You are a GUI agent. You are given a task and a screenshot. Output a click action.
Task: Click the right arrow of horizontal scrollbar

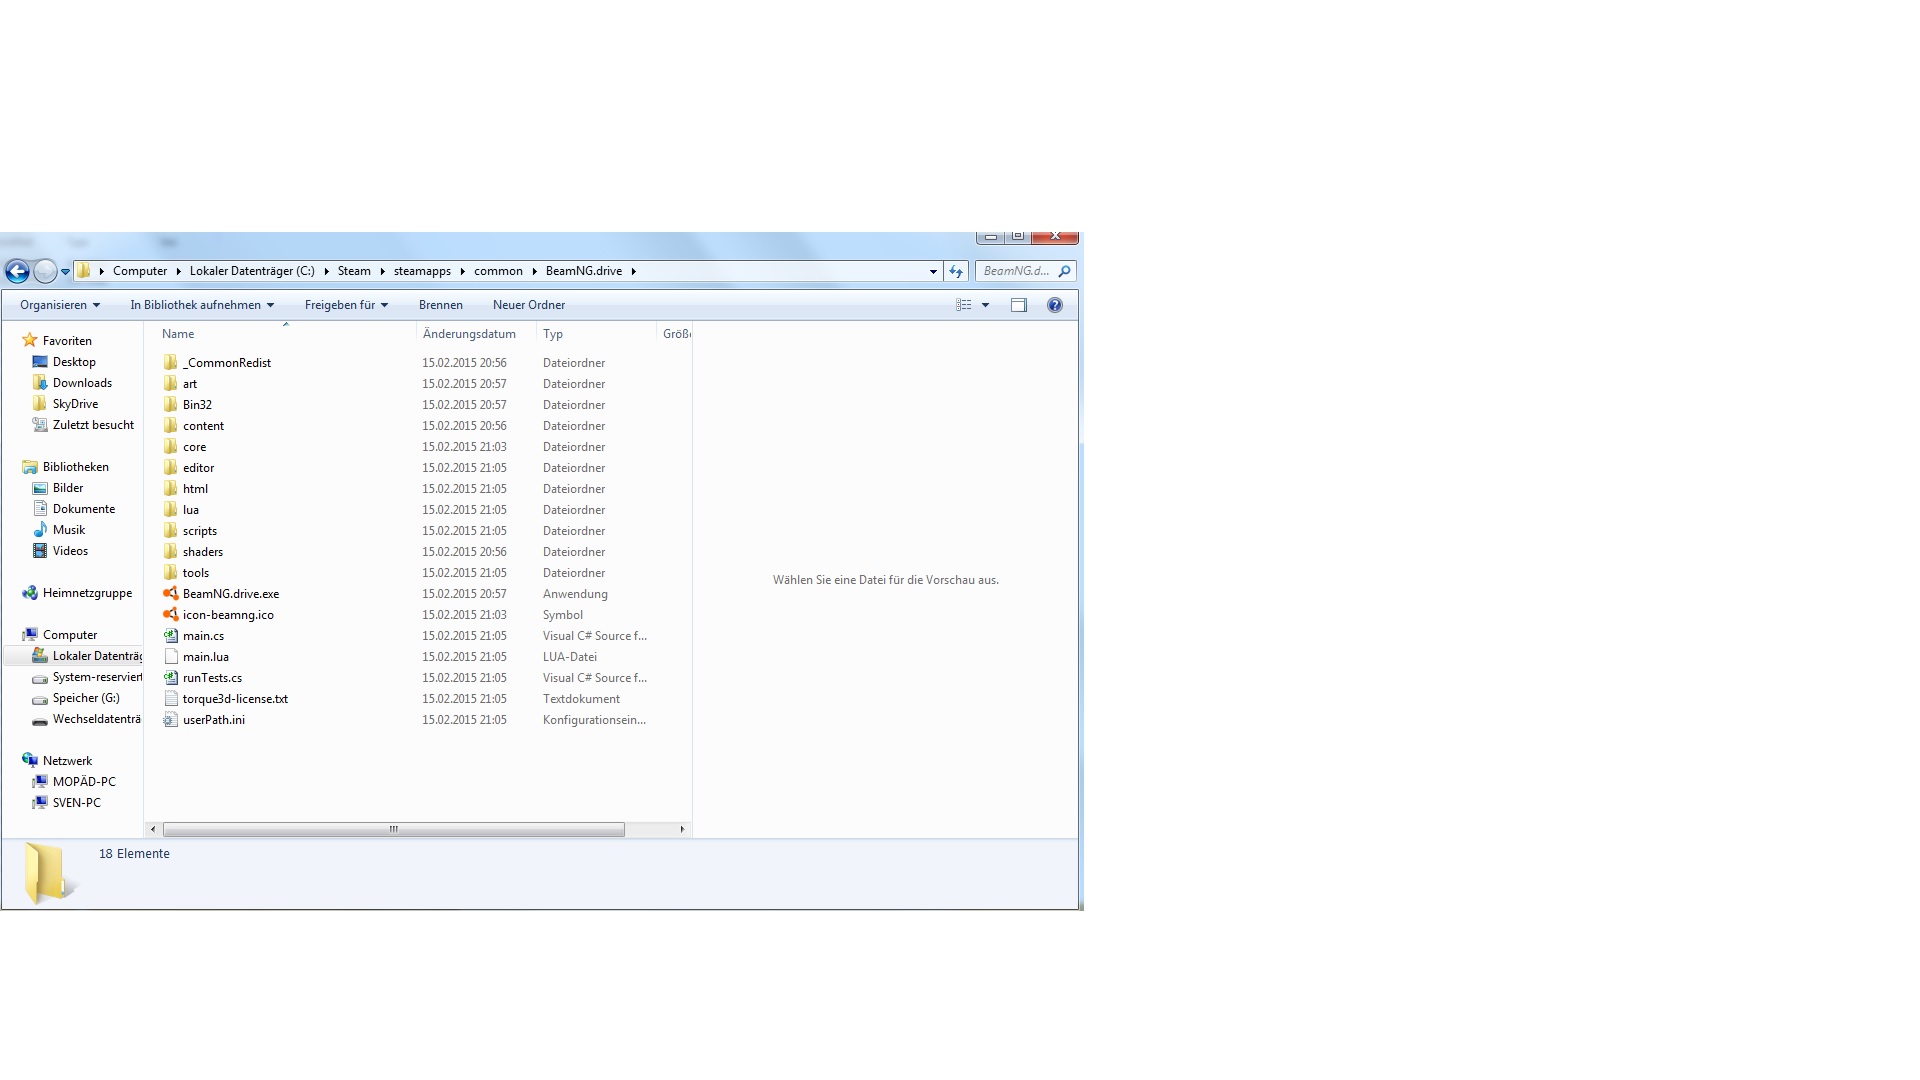(682, 829)
